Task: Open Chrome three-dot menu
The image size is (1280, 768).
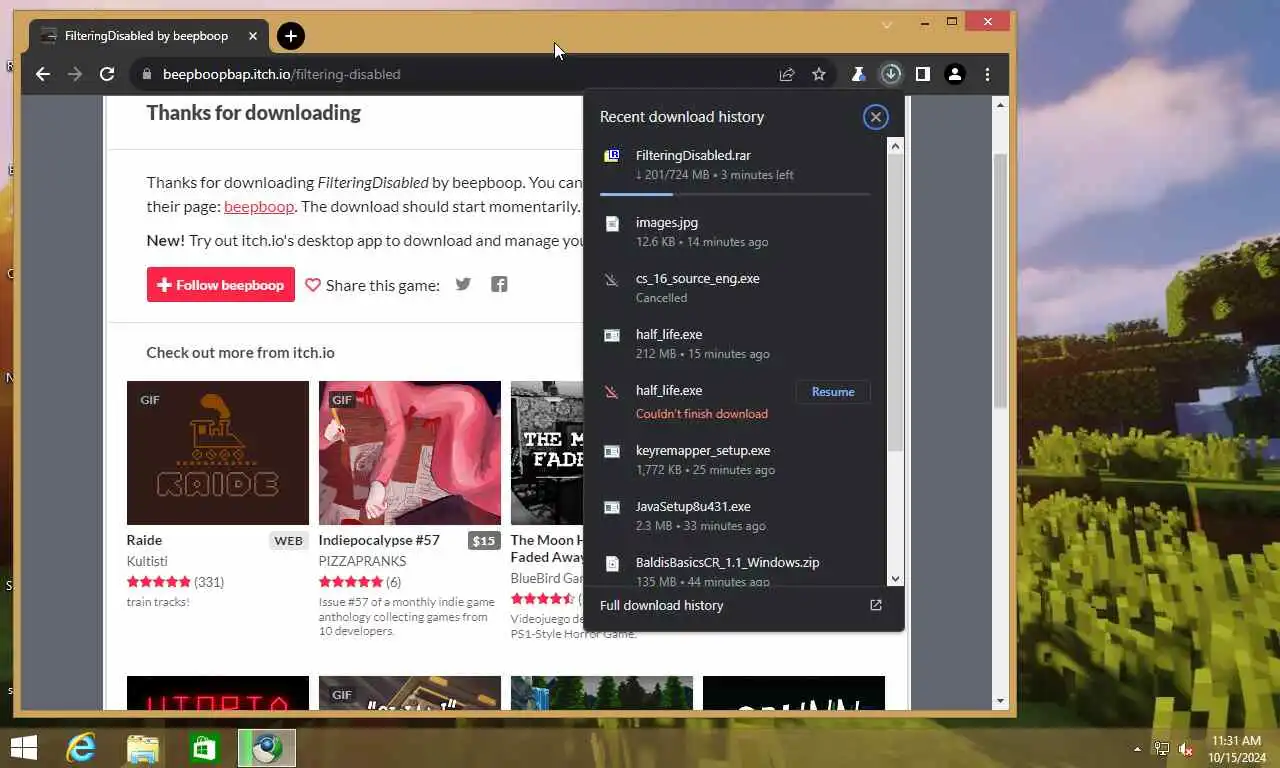Action: tap(987, 74)
